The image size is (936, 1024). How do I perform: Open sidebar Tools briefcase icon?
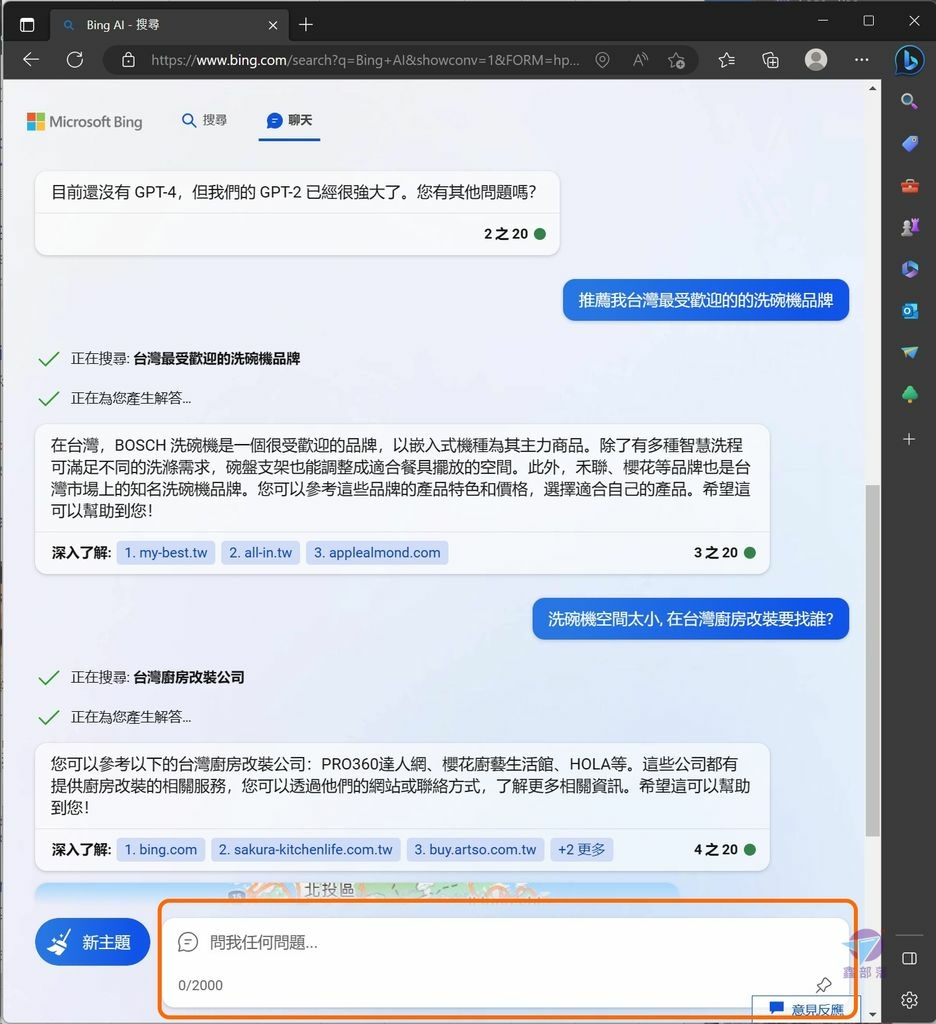(x=909, y=186)
